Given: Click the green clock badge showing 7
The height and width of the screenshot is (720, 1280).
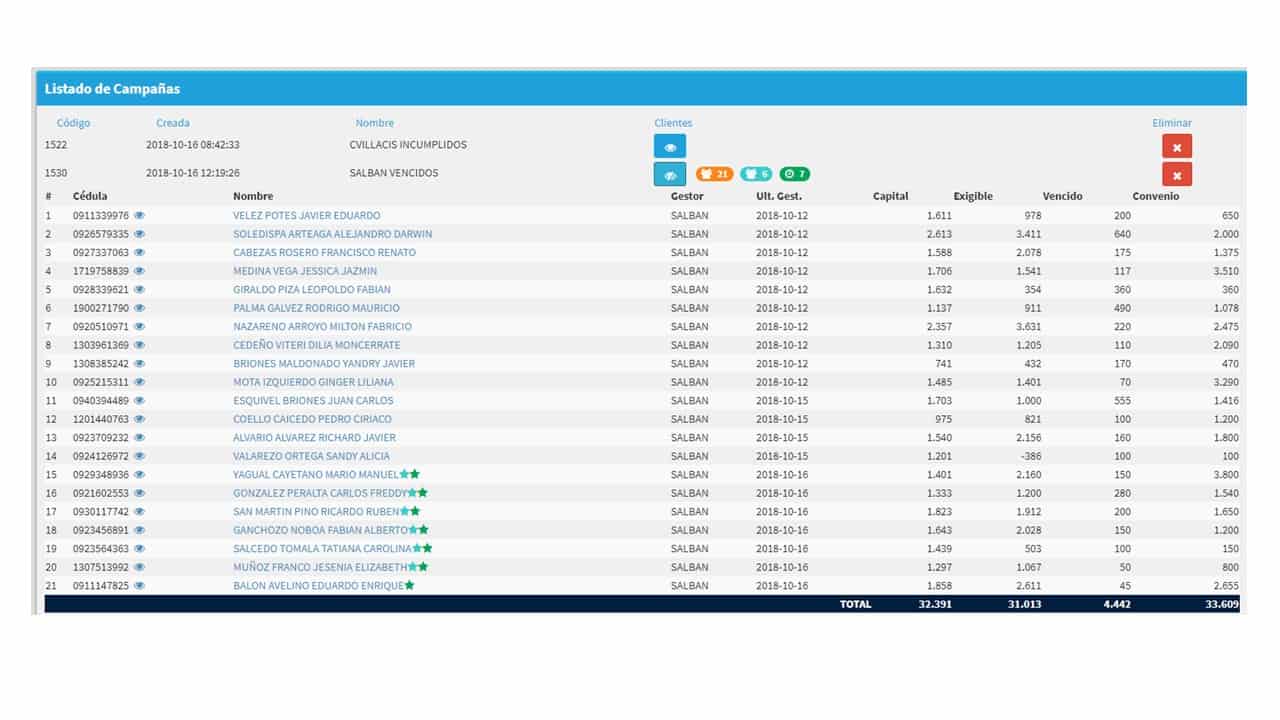Looking at the screenshot, I should (795, 174).
